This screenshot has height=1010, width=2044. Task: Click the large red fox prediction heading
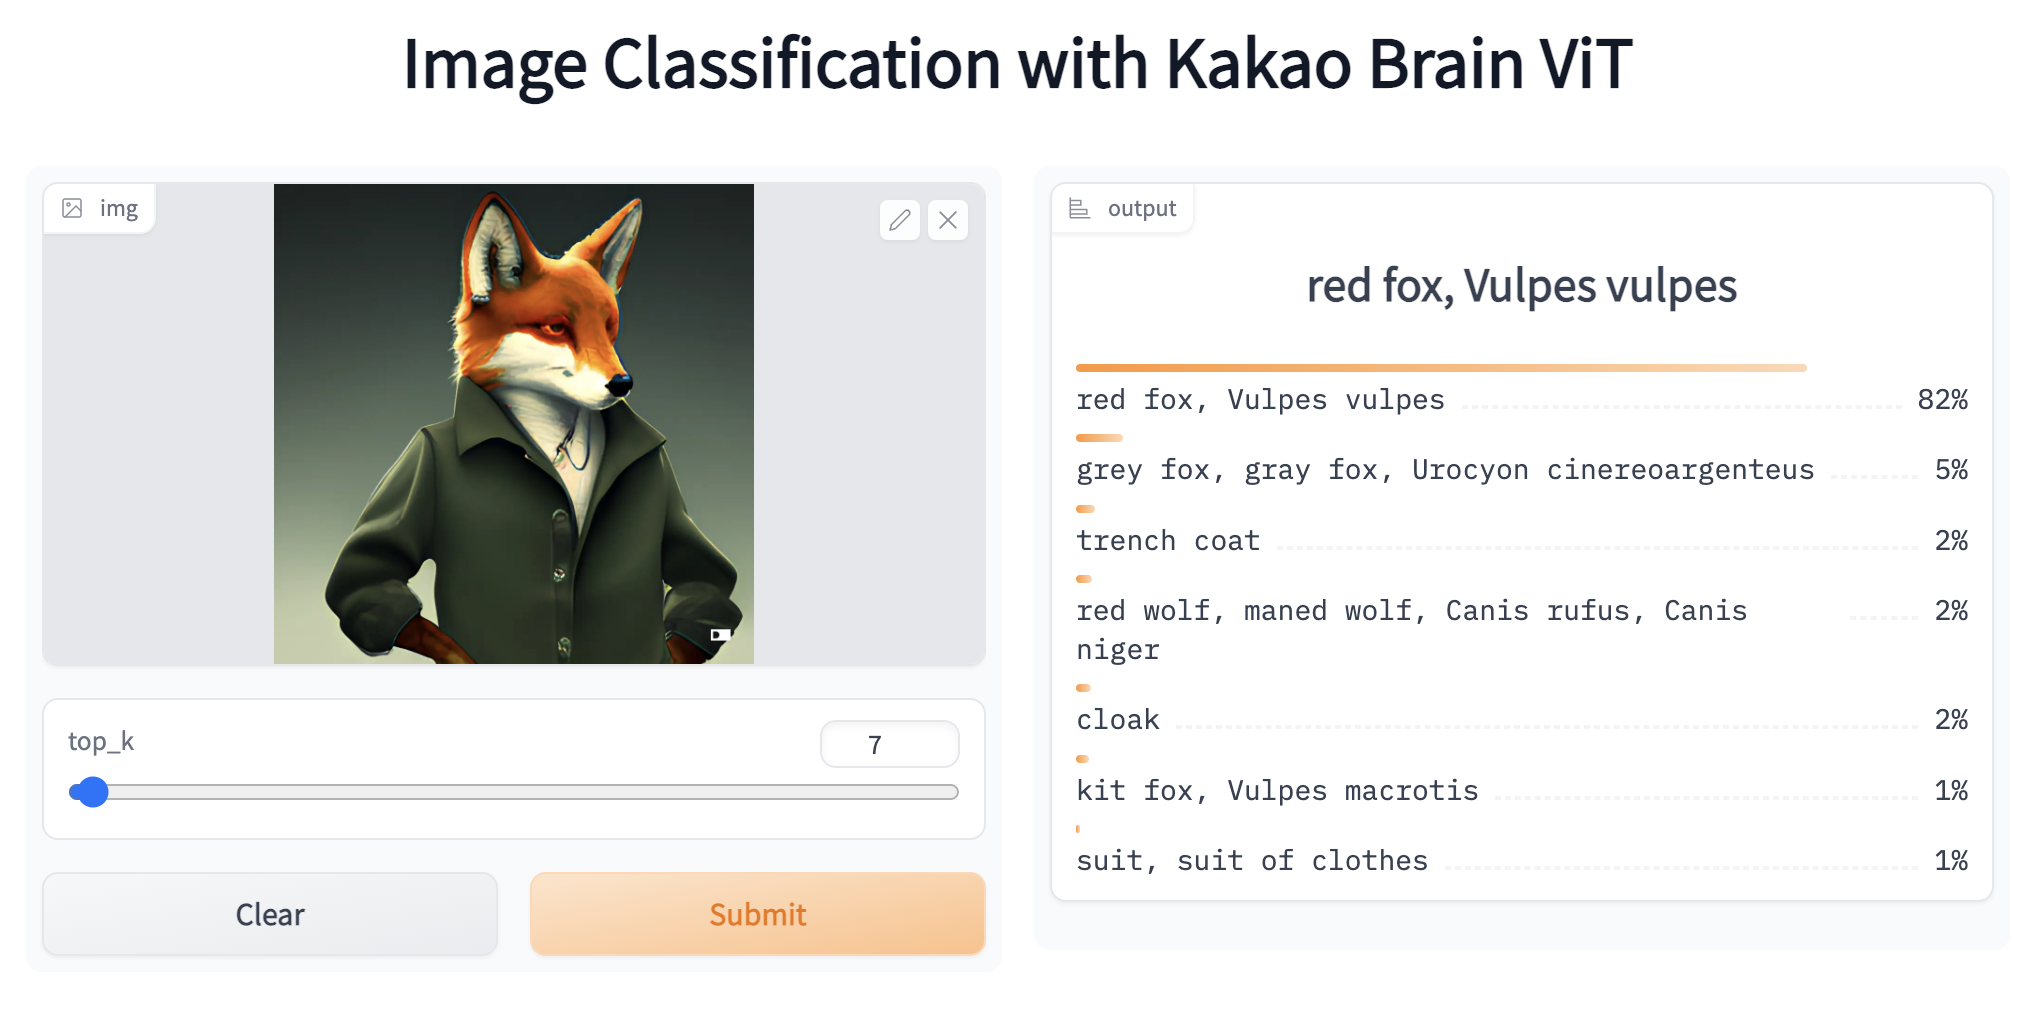[1521, 286]
